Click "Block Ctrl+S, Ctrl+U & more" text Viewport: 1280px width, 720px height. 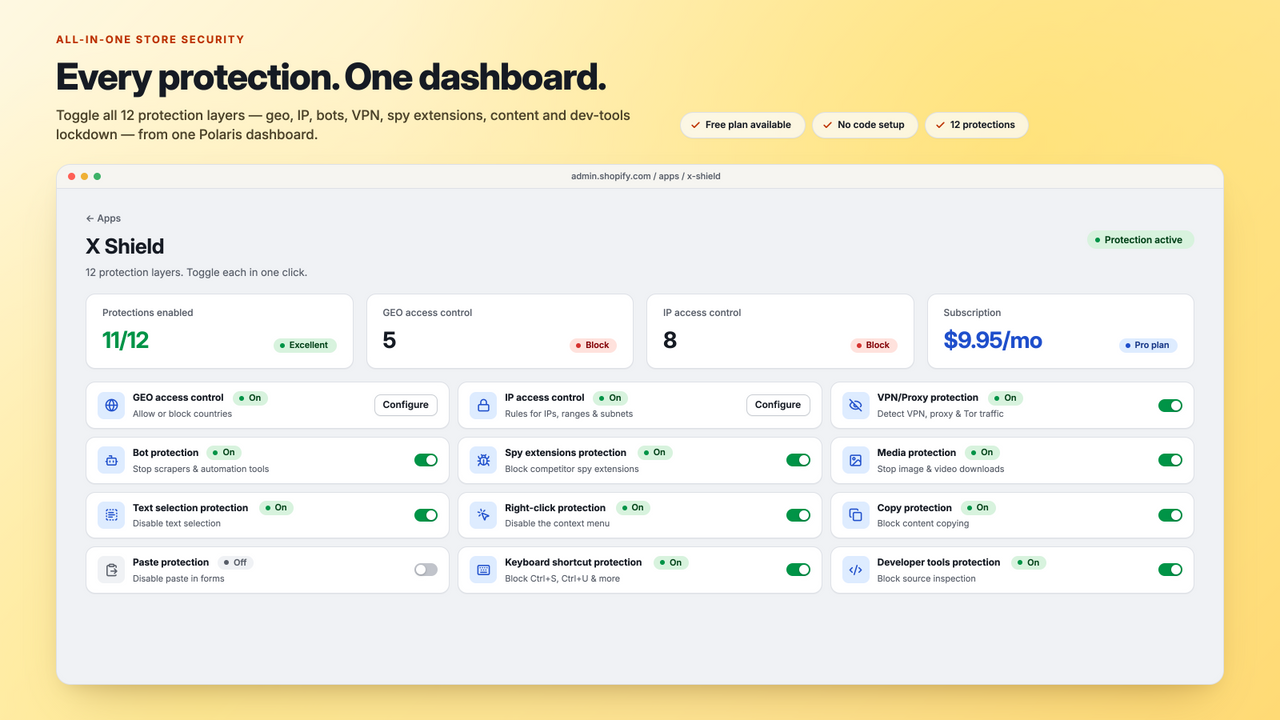tap(562, 579)
